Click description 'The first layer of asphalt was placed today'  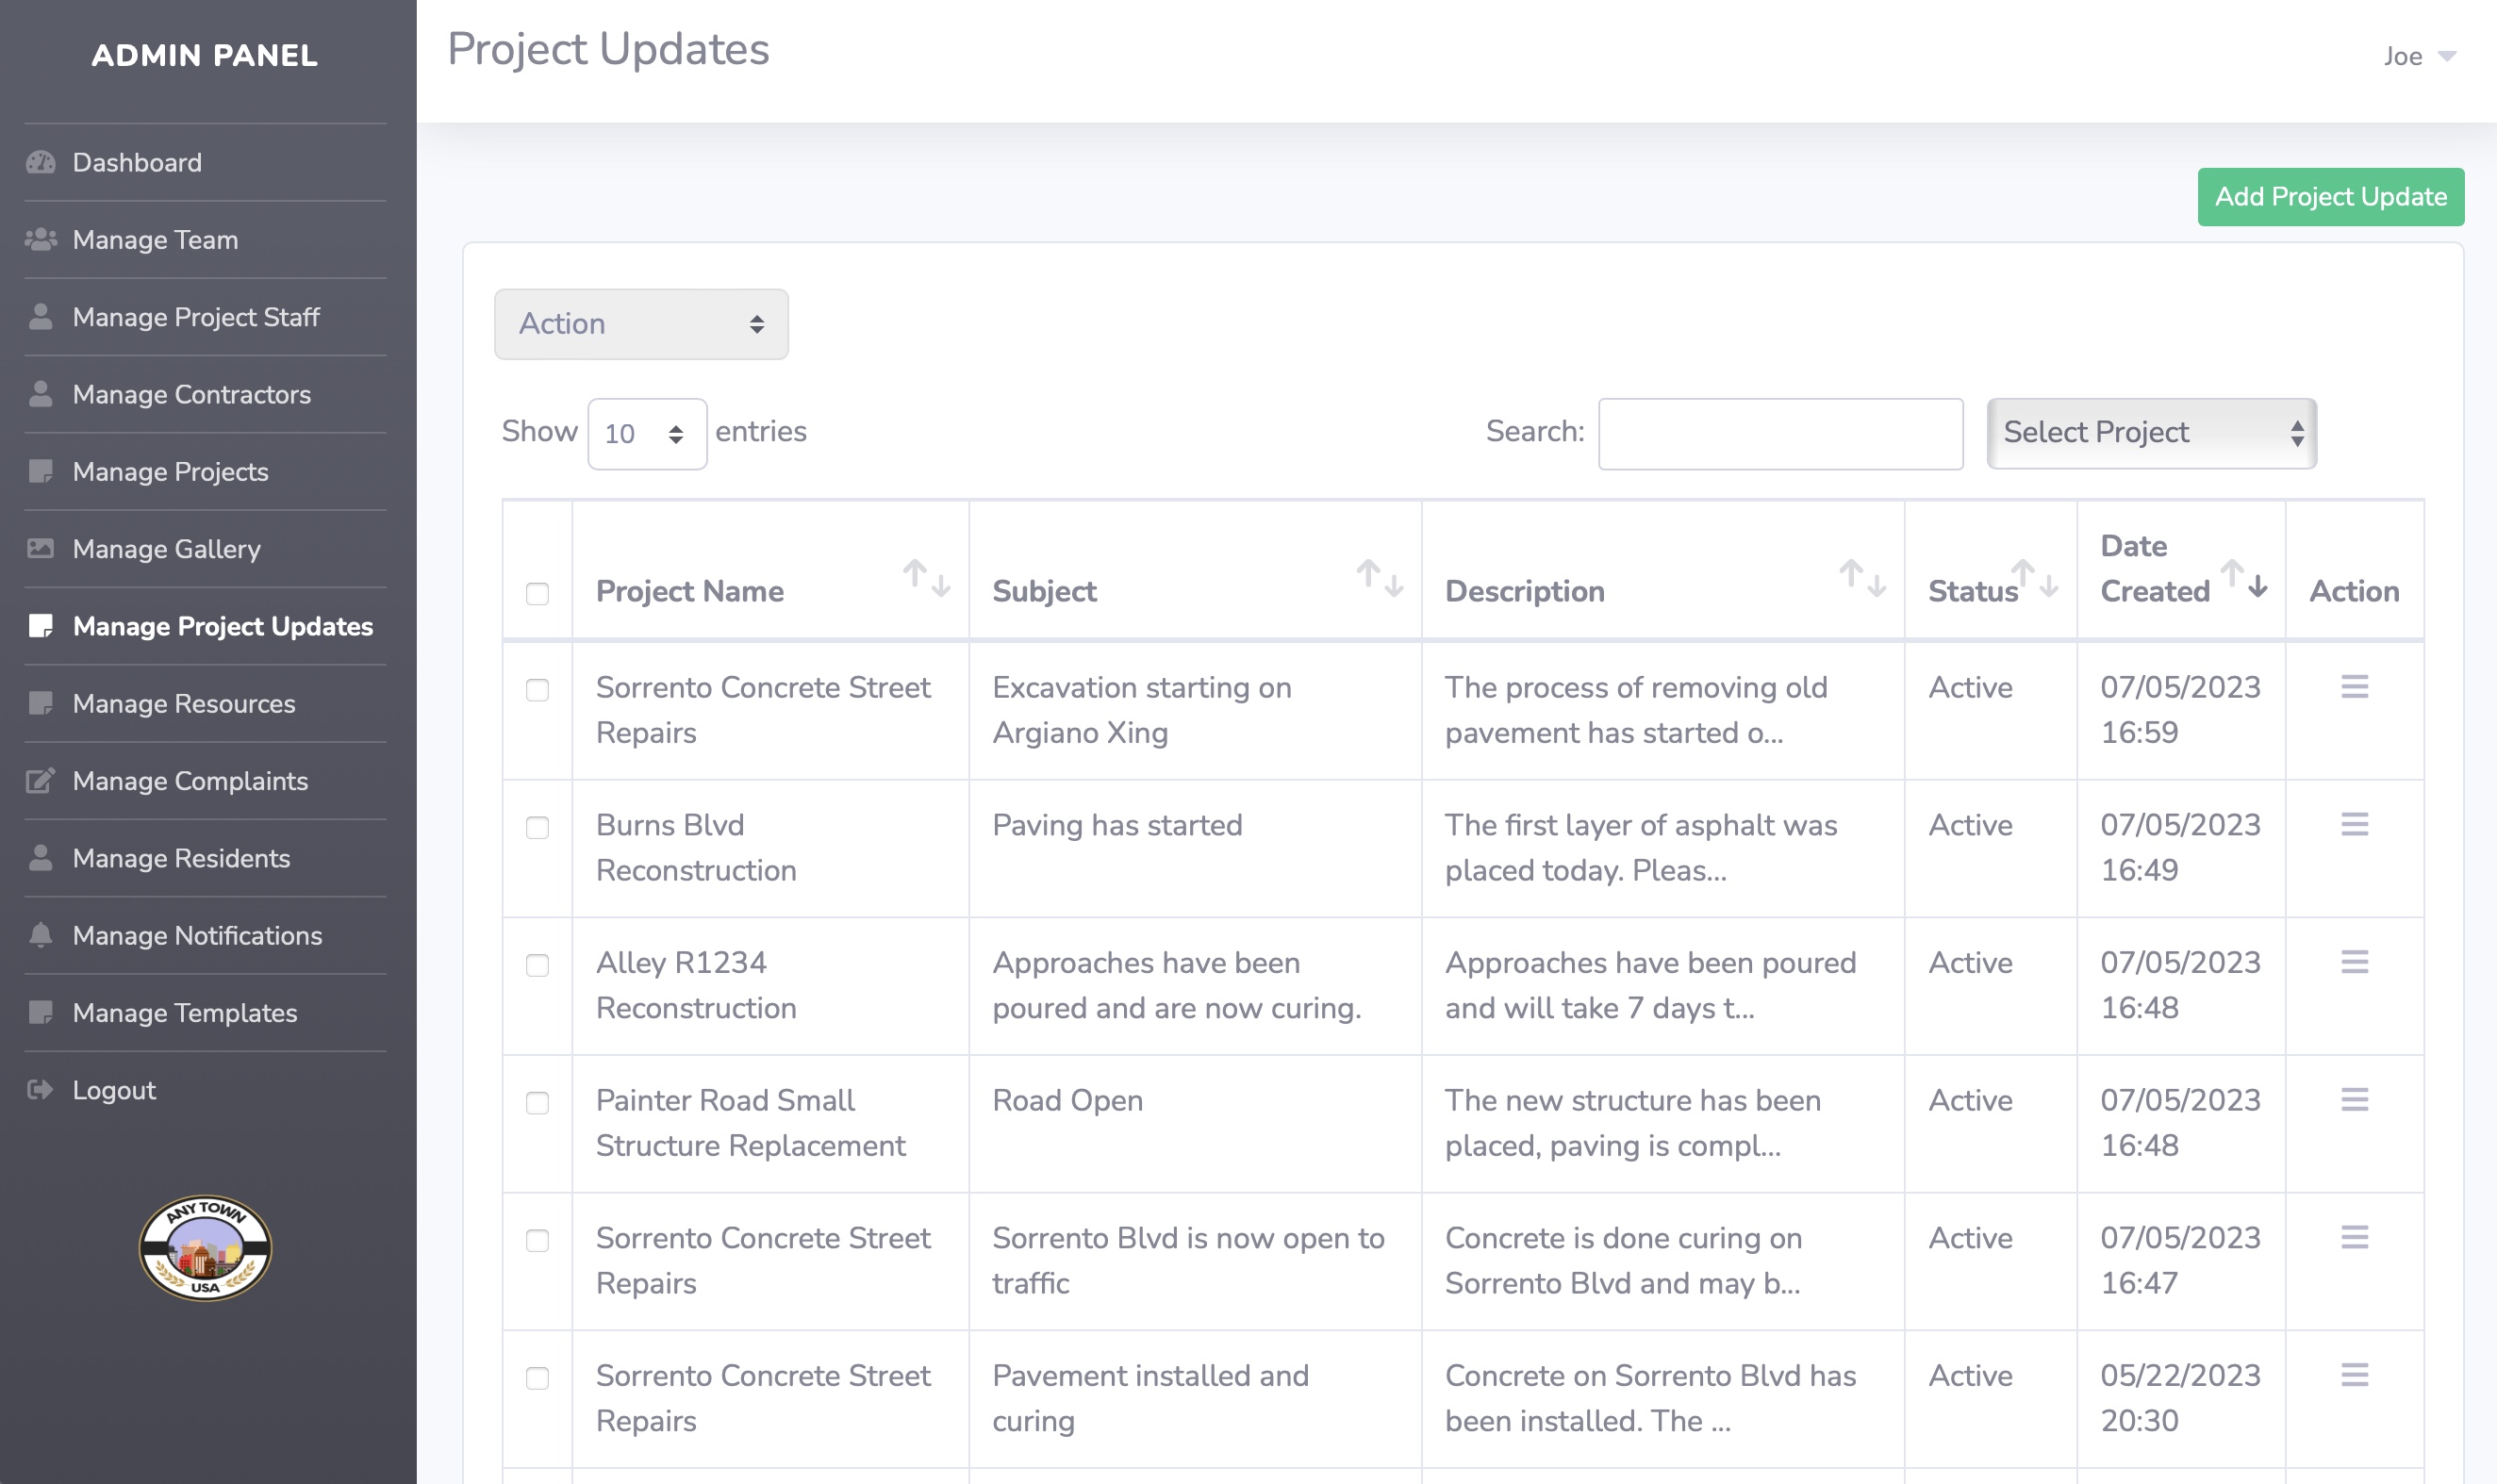[1641, 847]
